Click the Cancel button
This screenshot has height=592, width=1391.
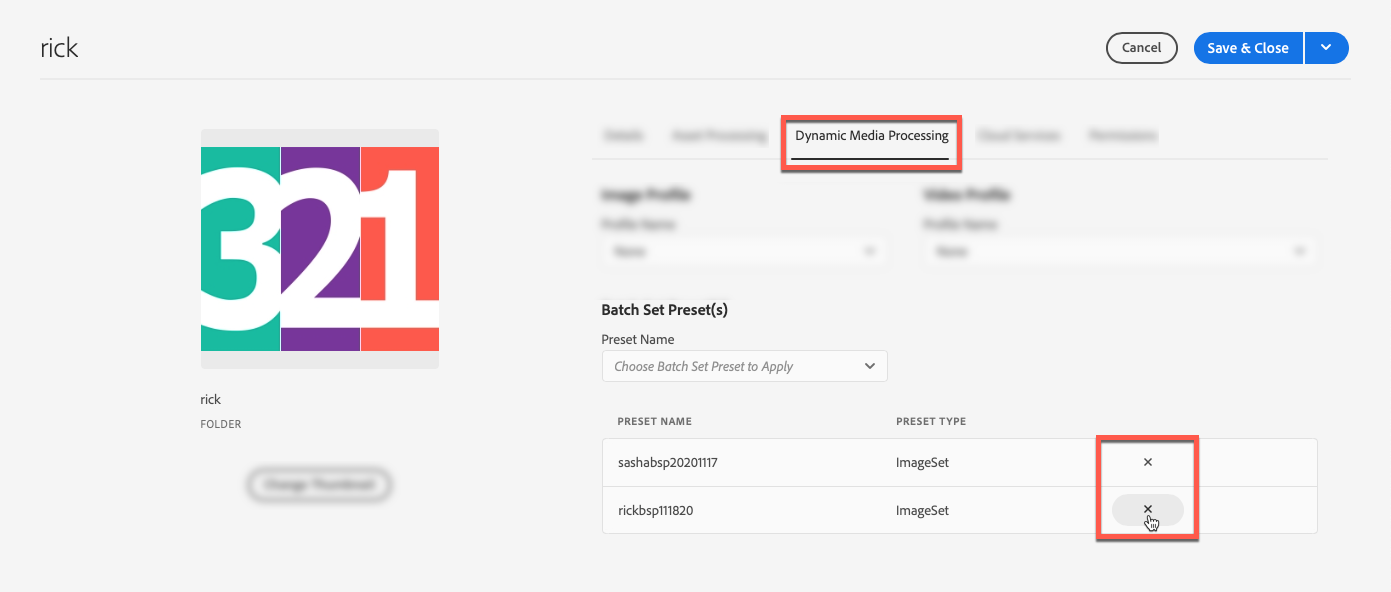tap(1142, 47)
